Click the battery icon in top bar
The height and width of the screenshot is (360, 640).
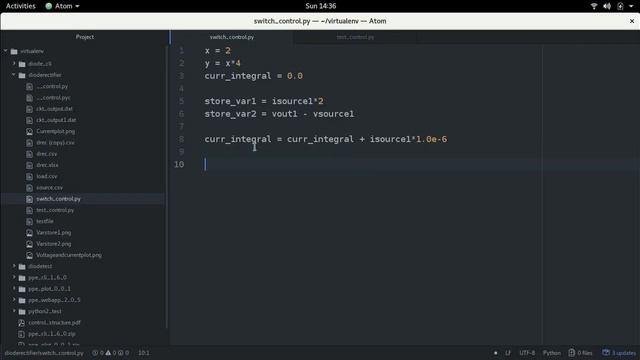620,6
